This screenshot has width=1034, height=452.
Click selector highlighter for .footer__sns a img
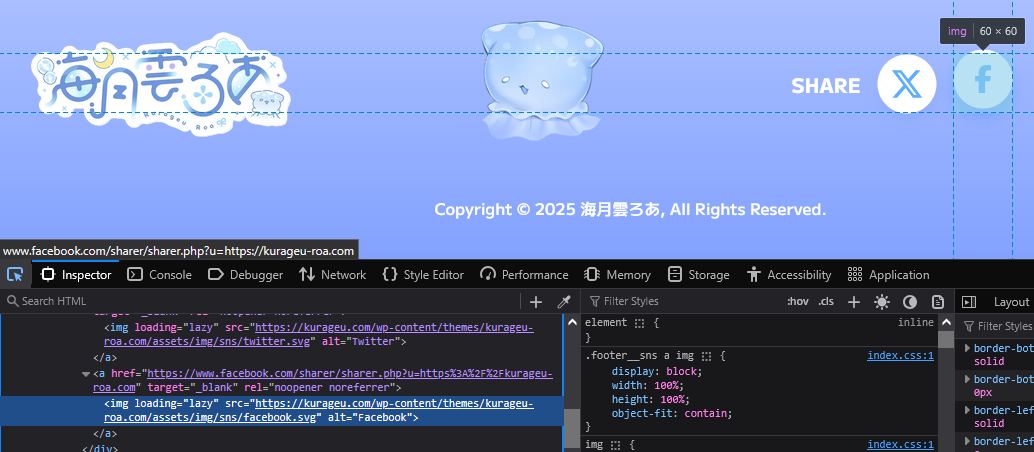[707, 356]
